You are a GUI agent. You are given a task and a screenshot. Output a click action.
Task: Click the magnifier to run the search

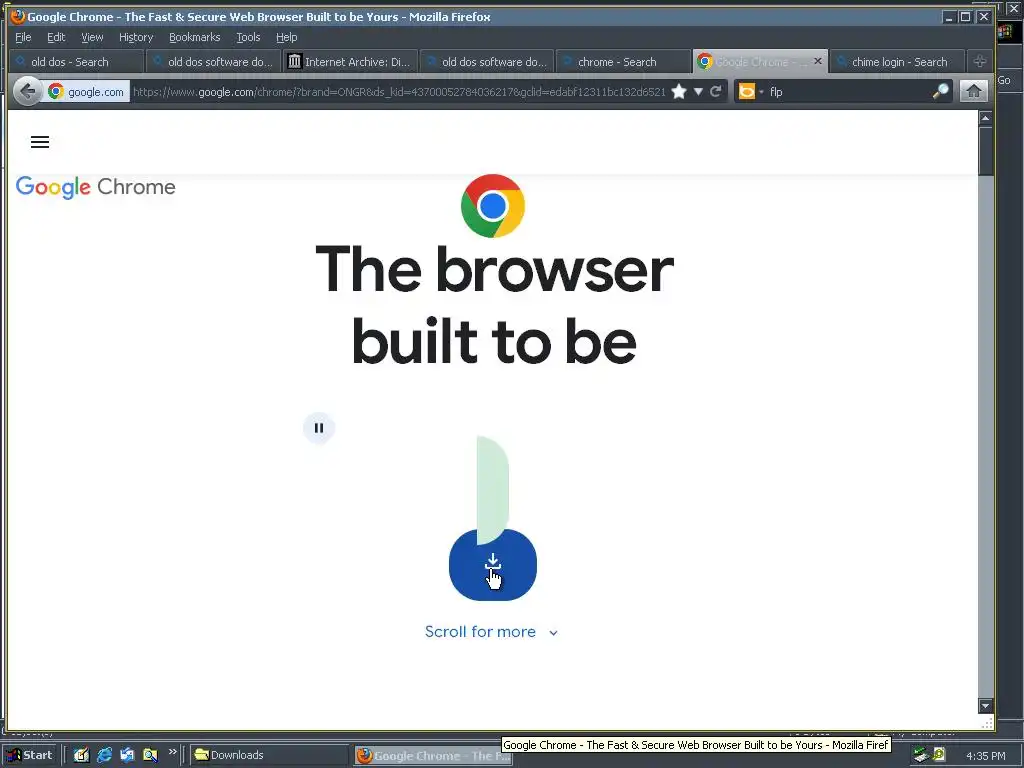click(940, 91)
